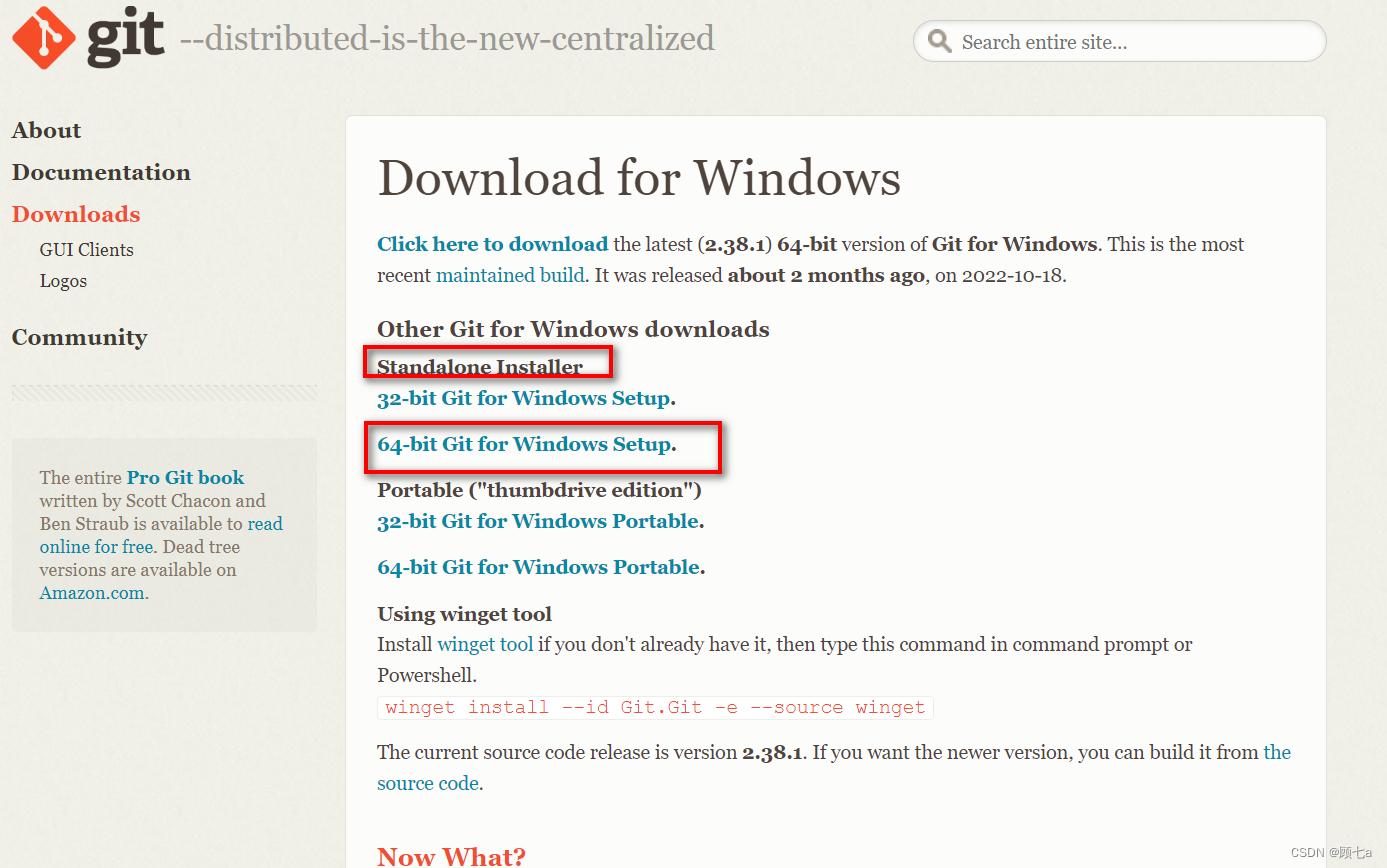This screenshot has height=868, width=1387.
Task: Open the "winget tool" link
Action: point(485,644)
